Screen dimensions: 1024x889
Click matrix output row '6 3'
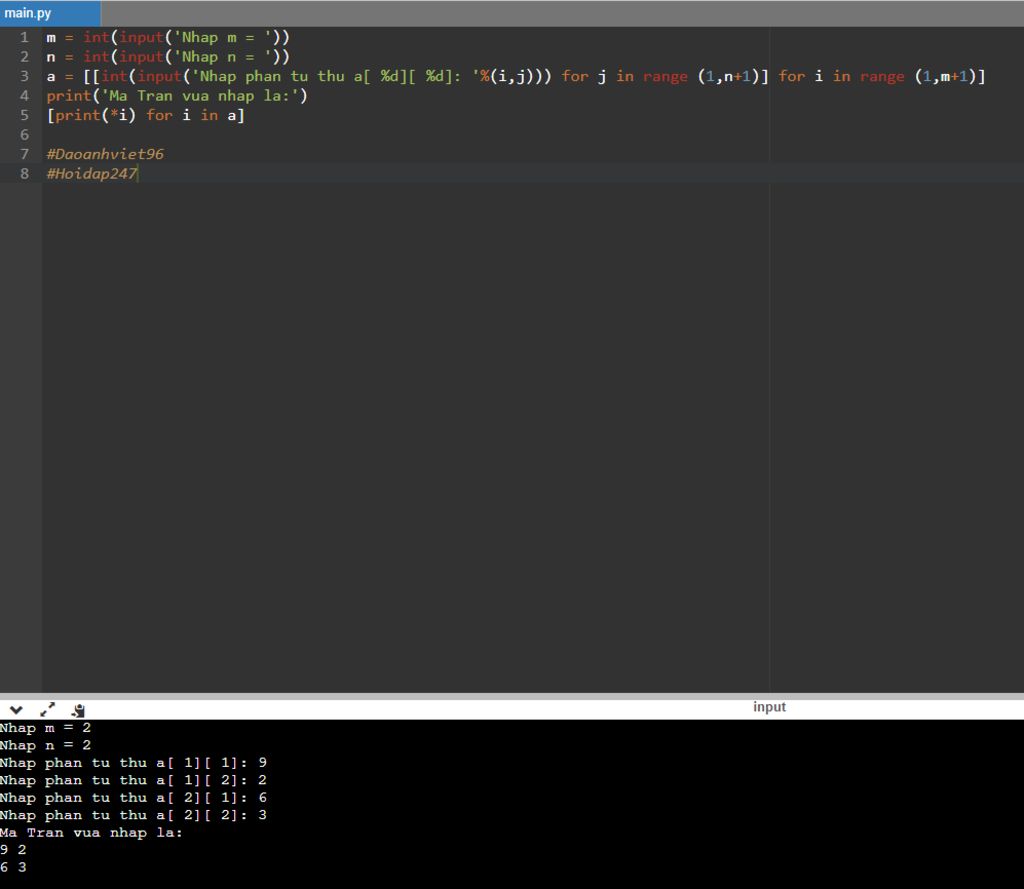tap(13, 867)
